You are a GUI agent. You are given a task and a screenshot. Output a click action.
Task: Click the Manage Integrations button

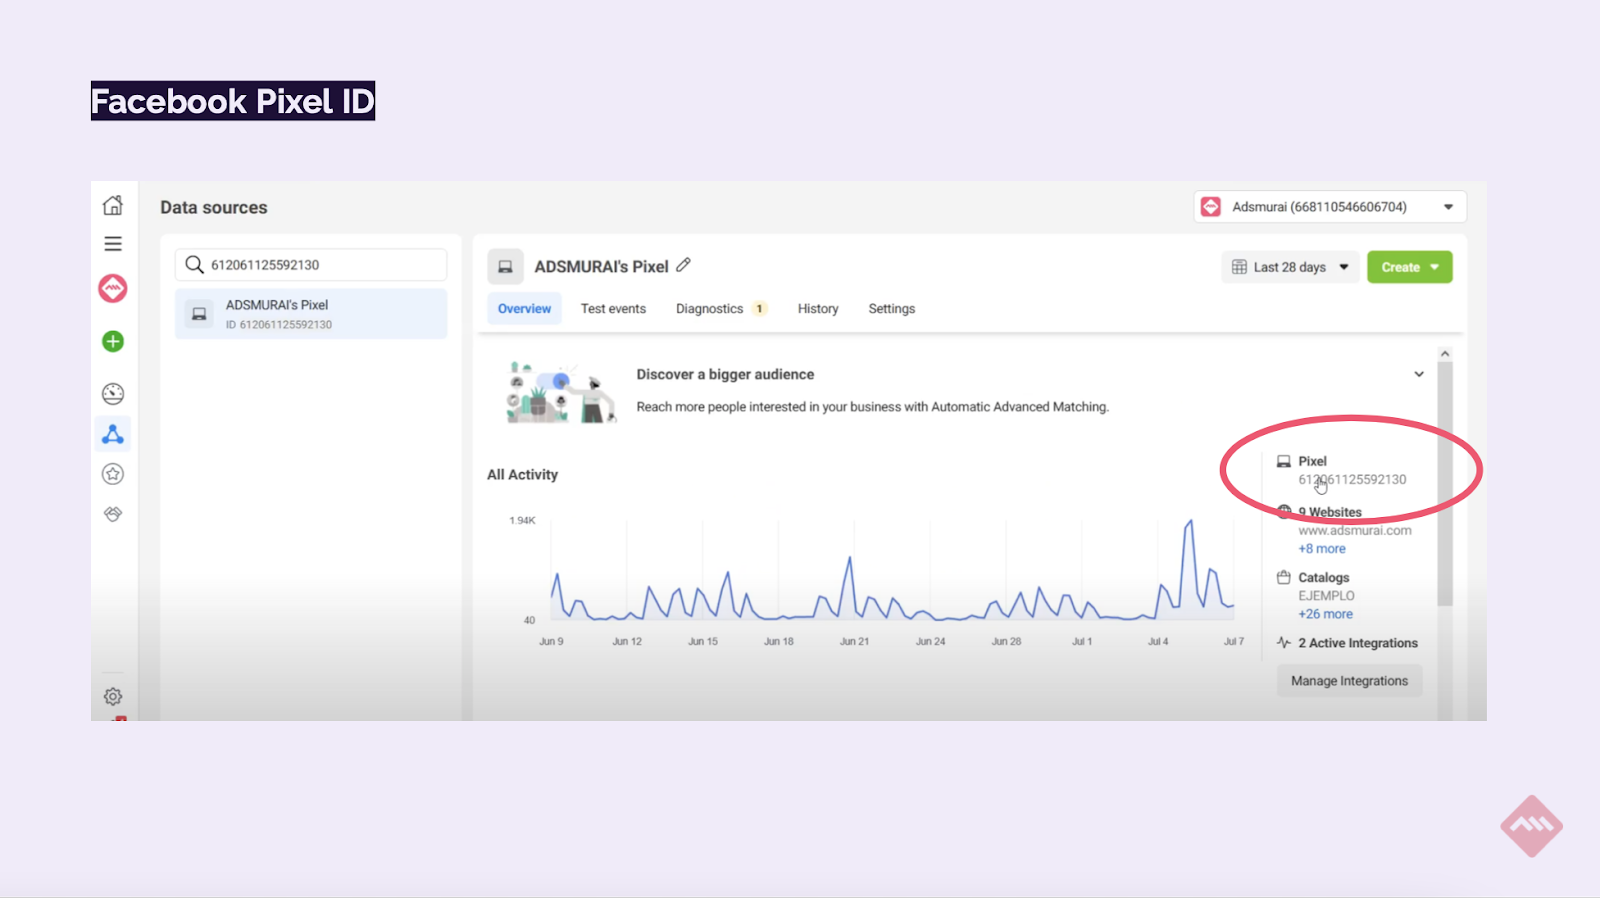[1349, 681]
